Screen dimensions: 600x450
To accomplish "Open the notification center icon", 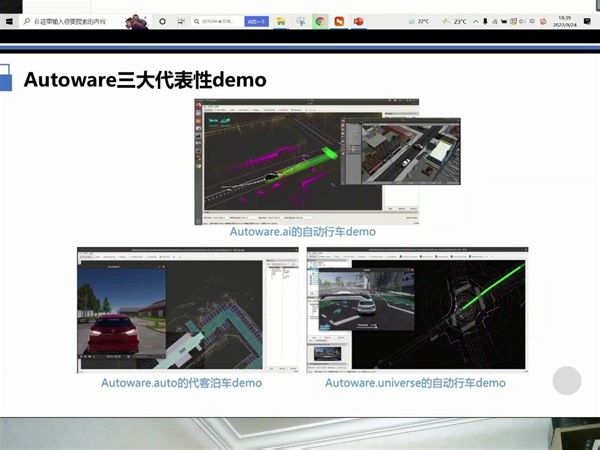I will click(x=587, y=21).
